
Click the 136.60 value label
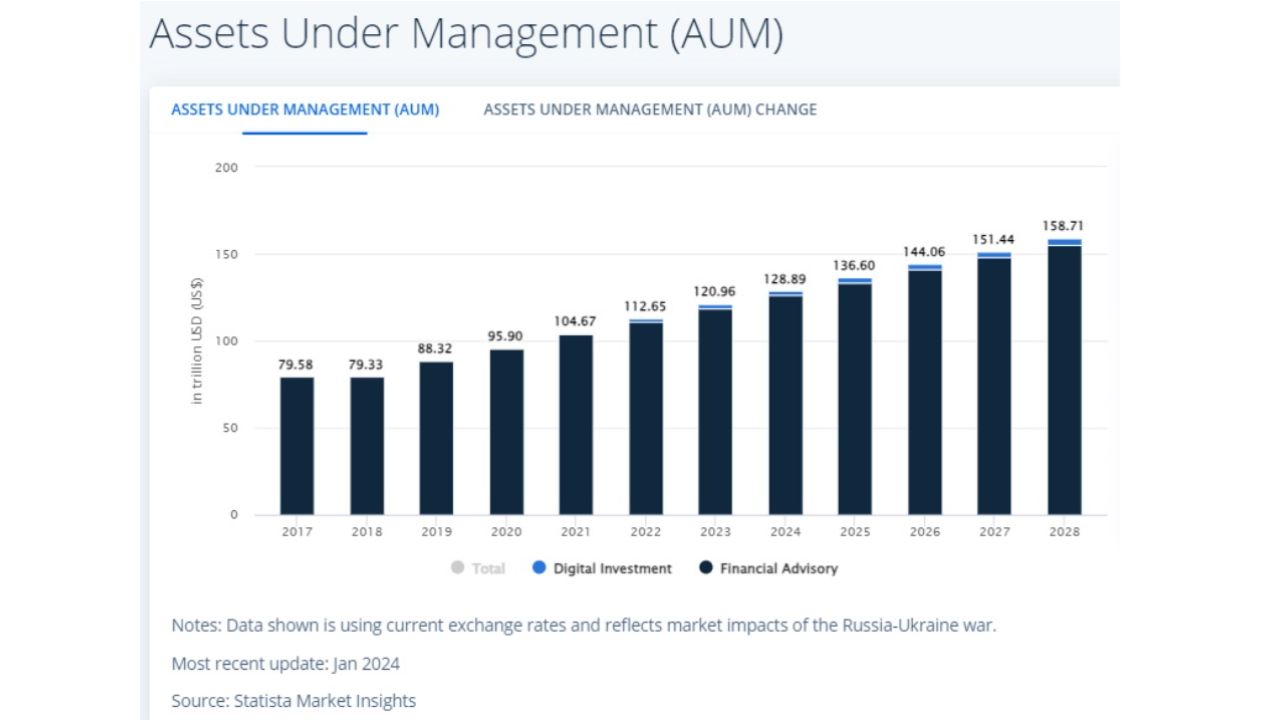pyautogui.click(x=855, y=265)
